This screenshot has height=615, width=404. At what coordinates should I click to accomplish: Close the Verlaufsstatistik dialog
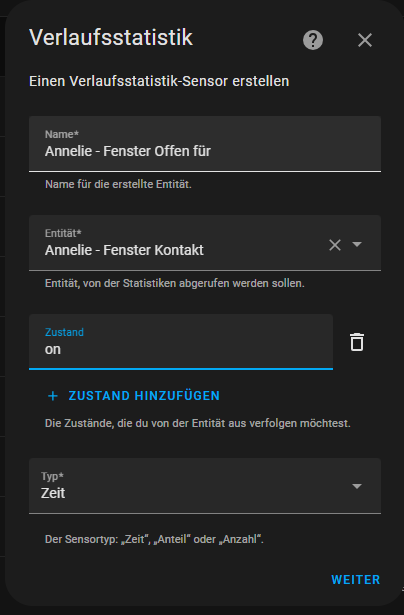(365, 40)
